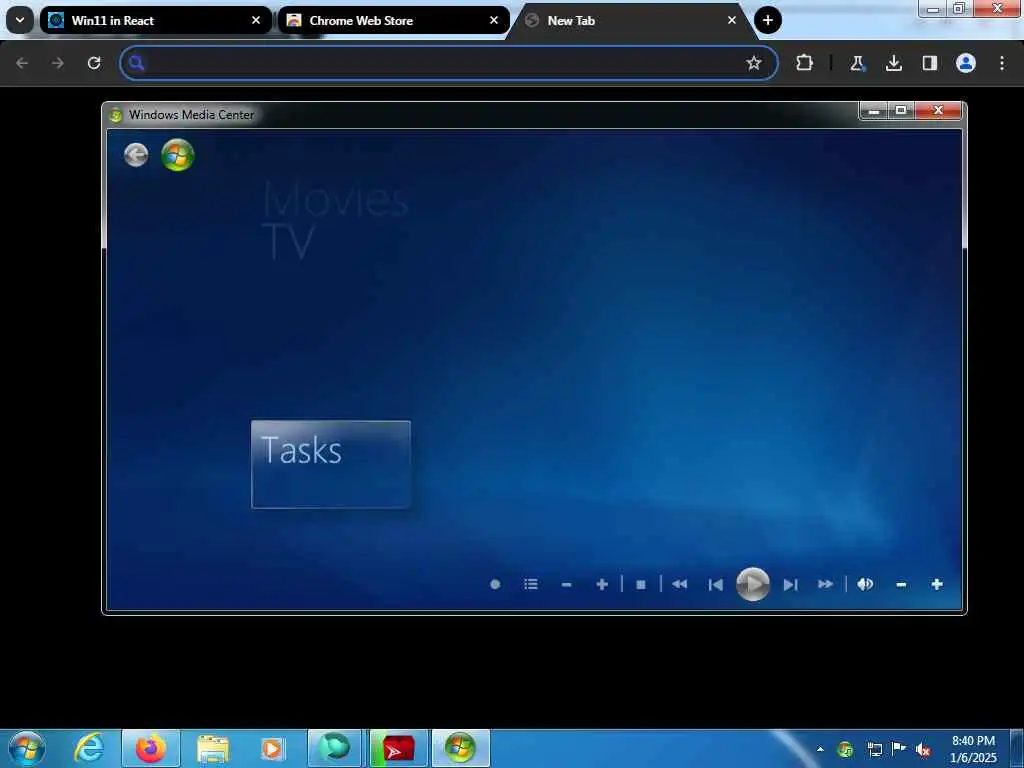Mute the Media Center audio
Screen dimensions: 1024x768
pyautogui.click(x=865, y=584)
